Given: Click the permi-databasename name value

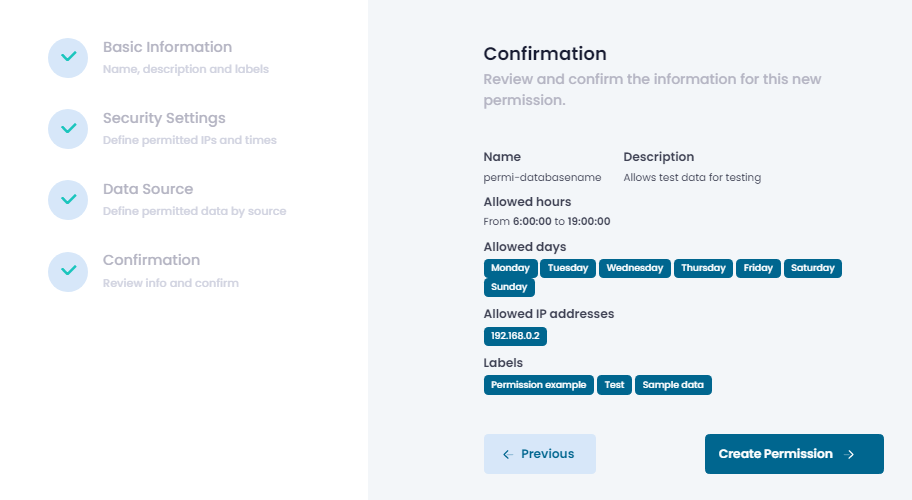Looking at the screenshot, I should [542, 177].
